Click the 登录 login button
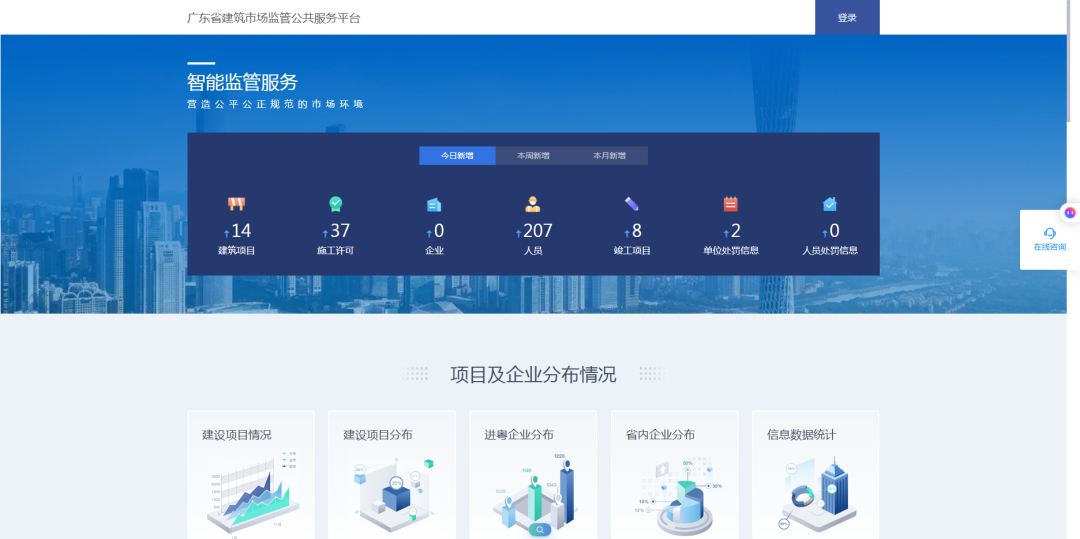The width and height of the screenshot is (1080, 539). (847, 17)
